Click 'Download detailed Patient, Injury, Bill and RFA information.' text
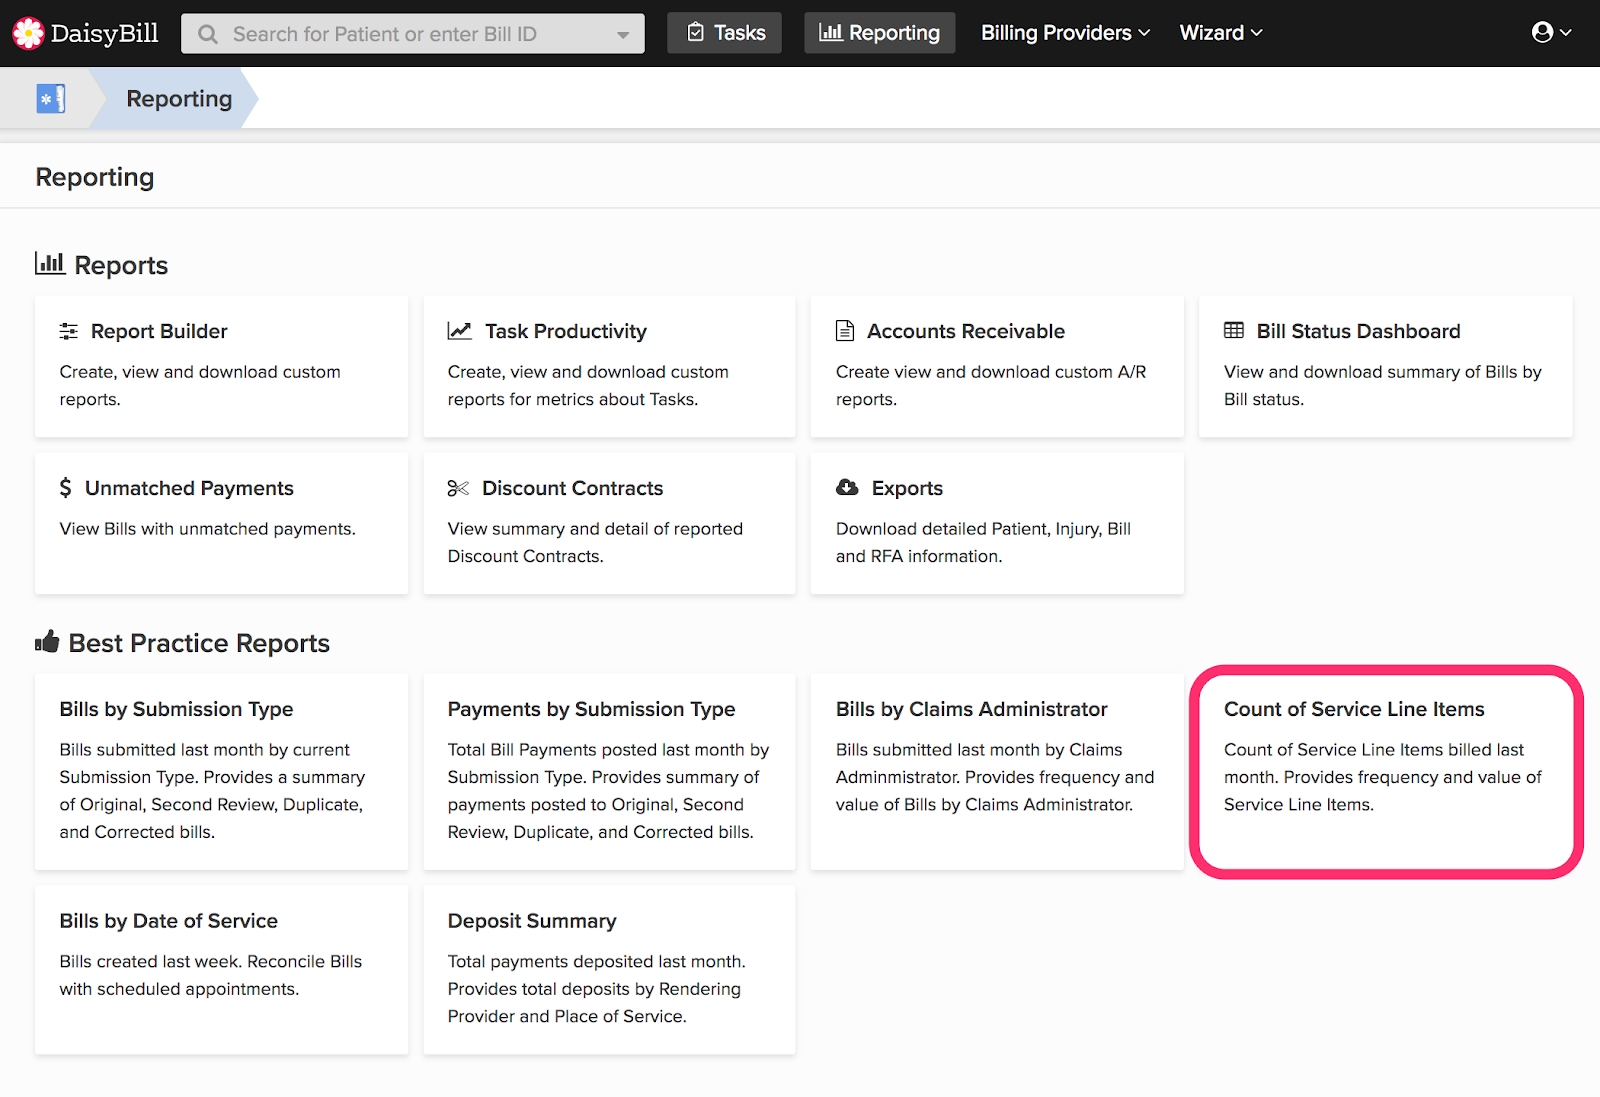The image size is (1600, 1097). tap(983, 542)
